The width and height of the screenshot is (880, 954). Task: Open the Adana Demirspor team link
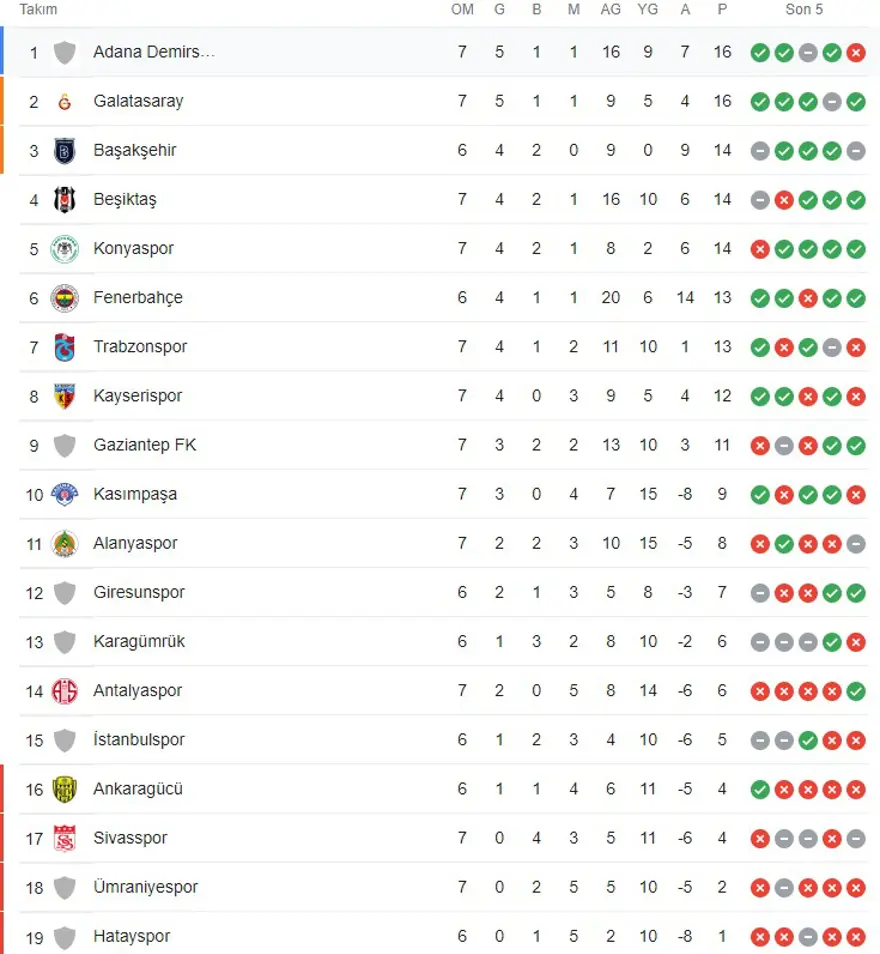tap(153, 52)
